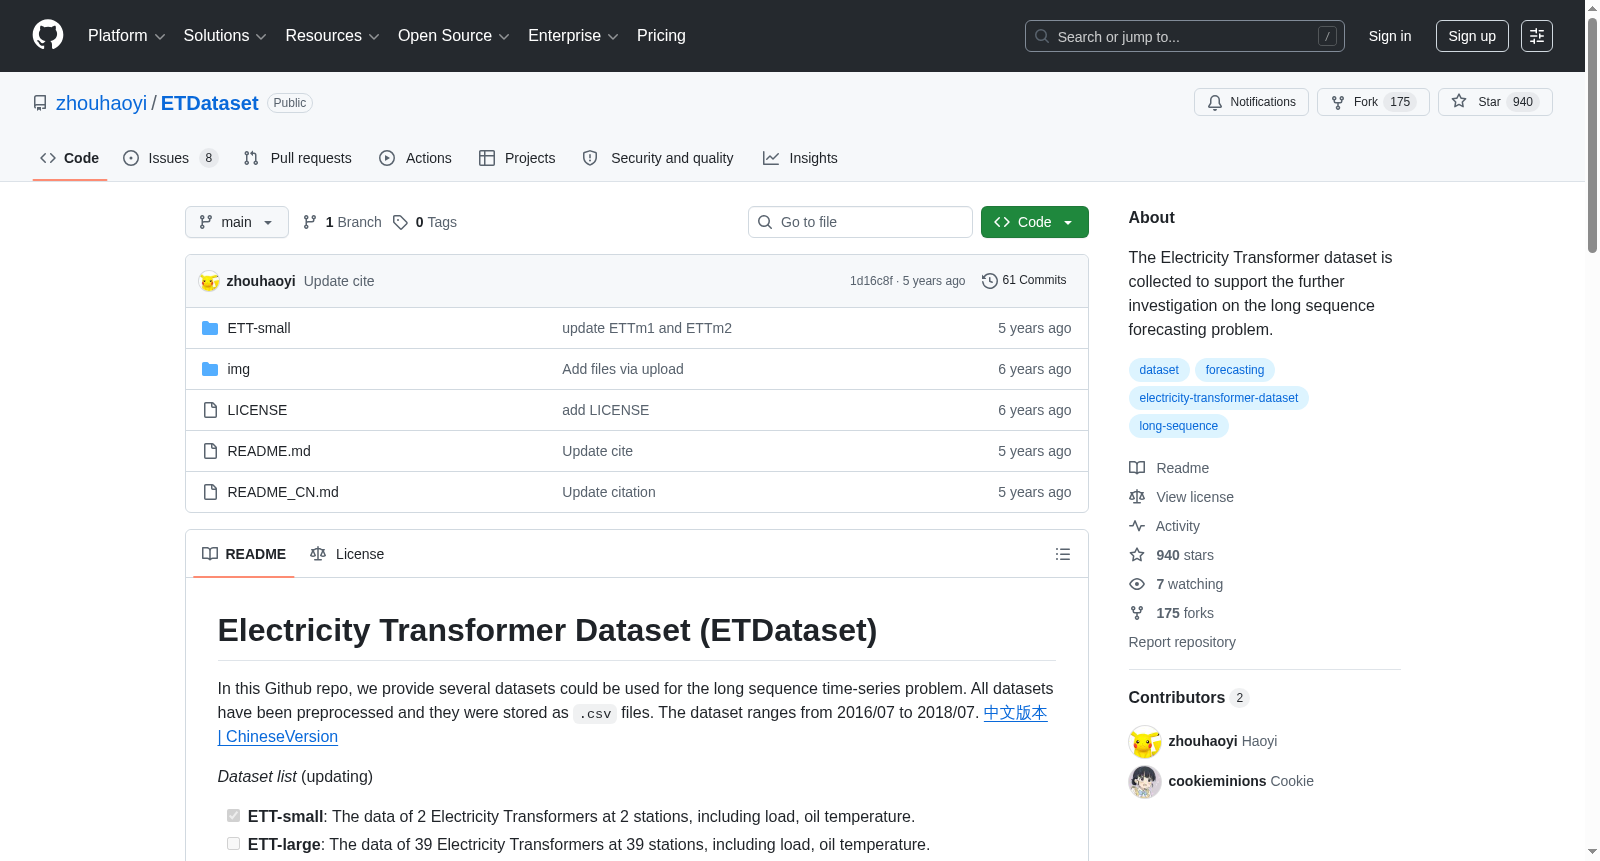1600x861 pixels.
Task: View the 940 stars link
Action: (x=1171, y=555)
